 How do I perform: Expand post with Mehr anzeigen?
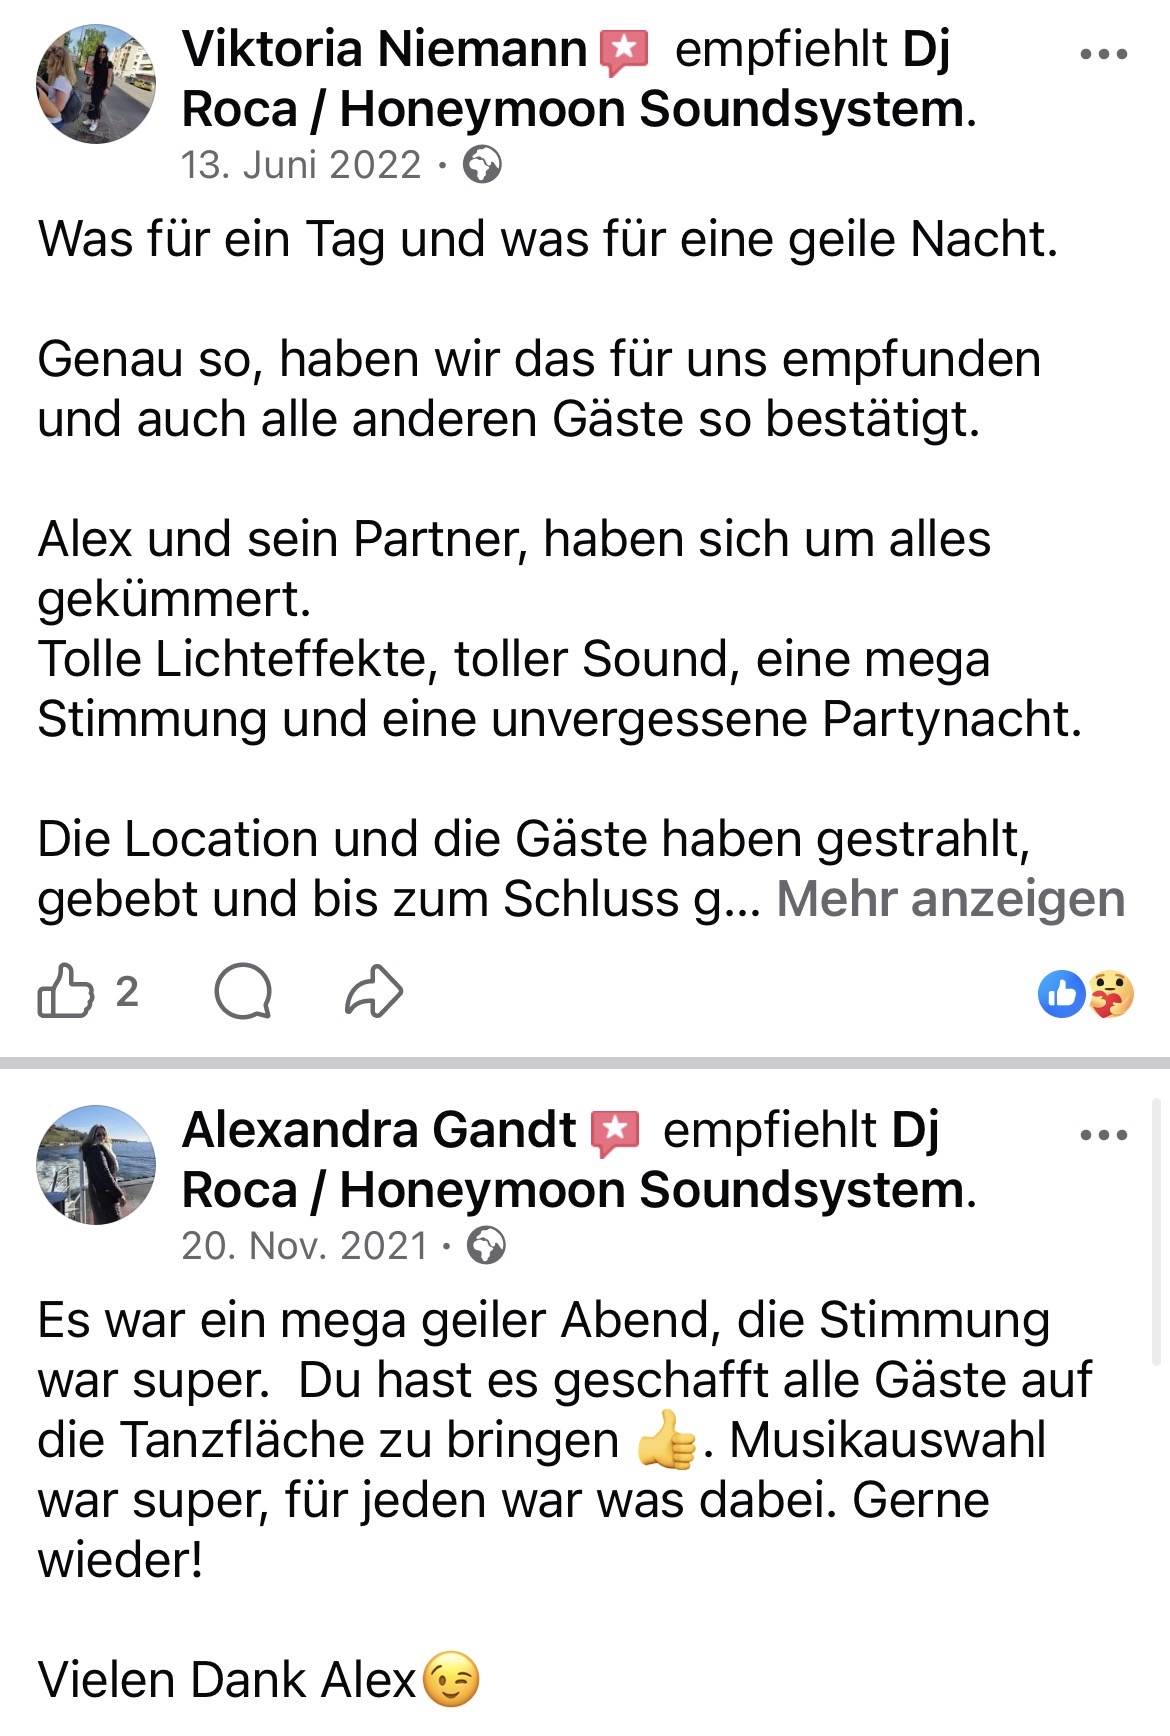tap(951, 898)
